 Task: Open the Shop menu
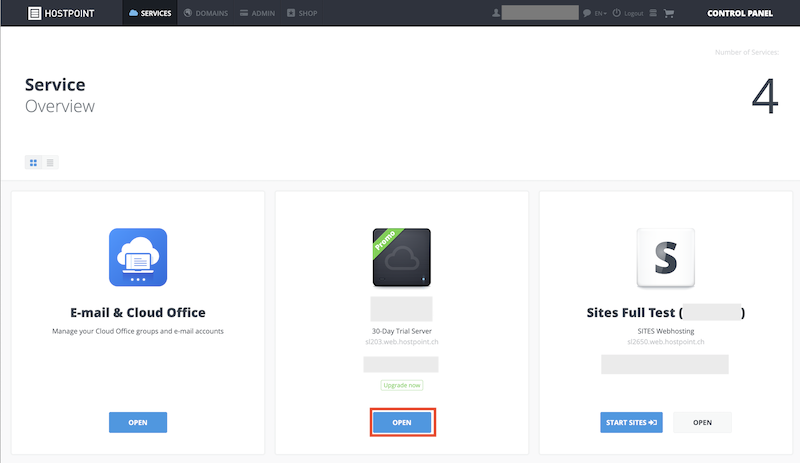(x=302, y=13)
